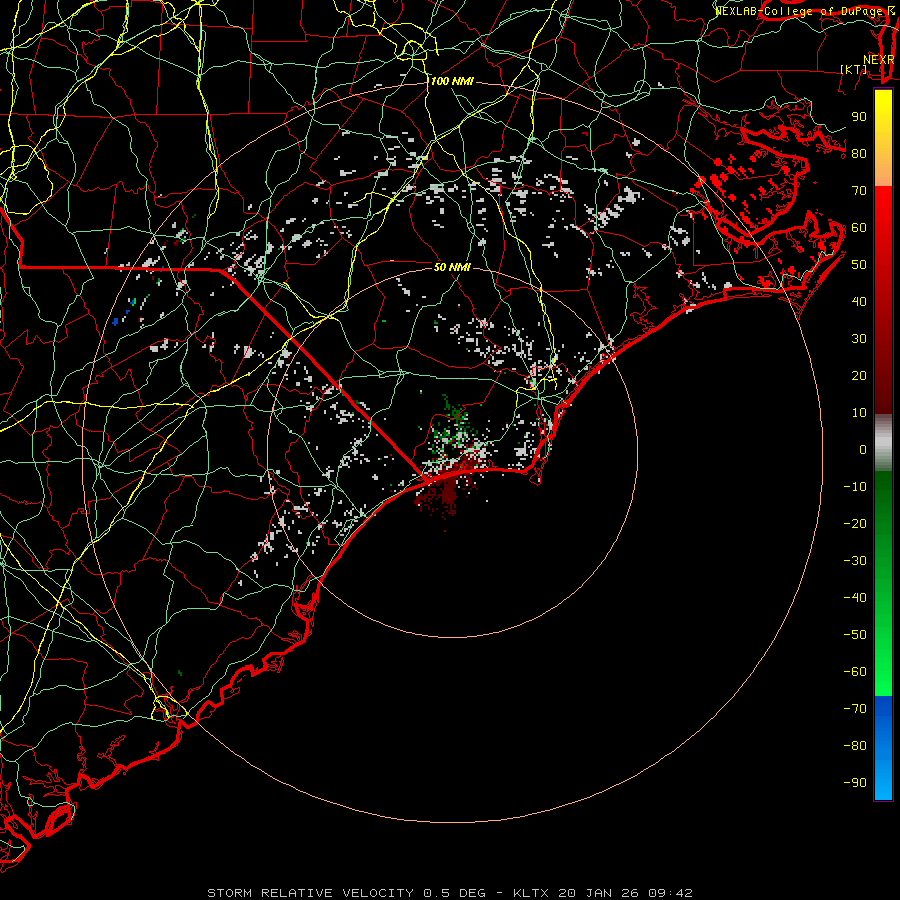
Task: Click the -40 value on the scale
Action: click(x=855, y=598)
